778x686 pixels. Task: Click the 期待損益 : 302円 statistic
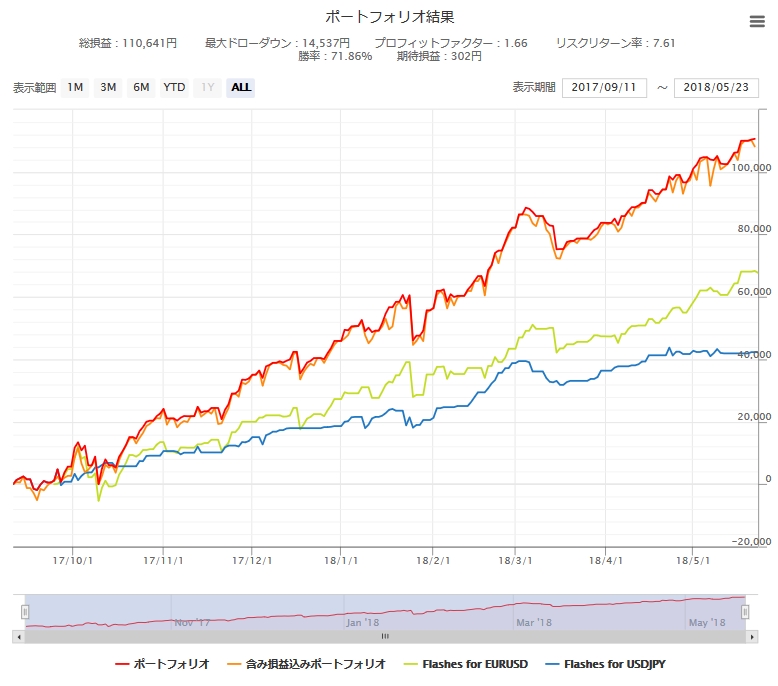point(439,57)
